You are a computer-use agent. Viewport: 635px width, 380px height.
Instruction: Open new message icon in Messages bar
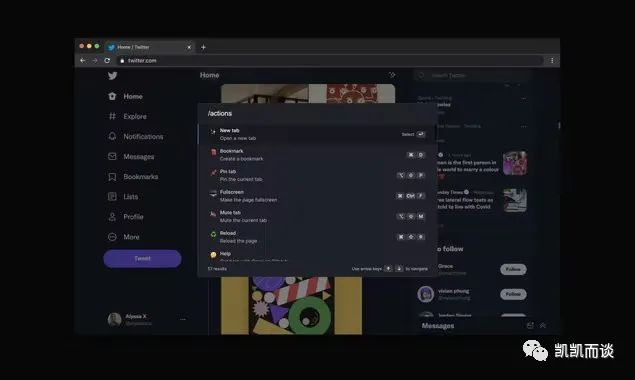pyautogui.click(x=530, y=325)
